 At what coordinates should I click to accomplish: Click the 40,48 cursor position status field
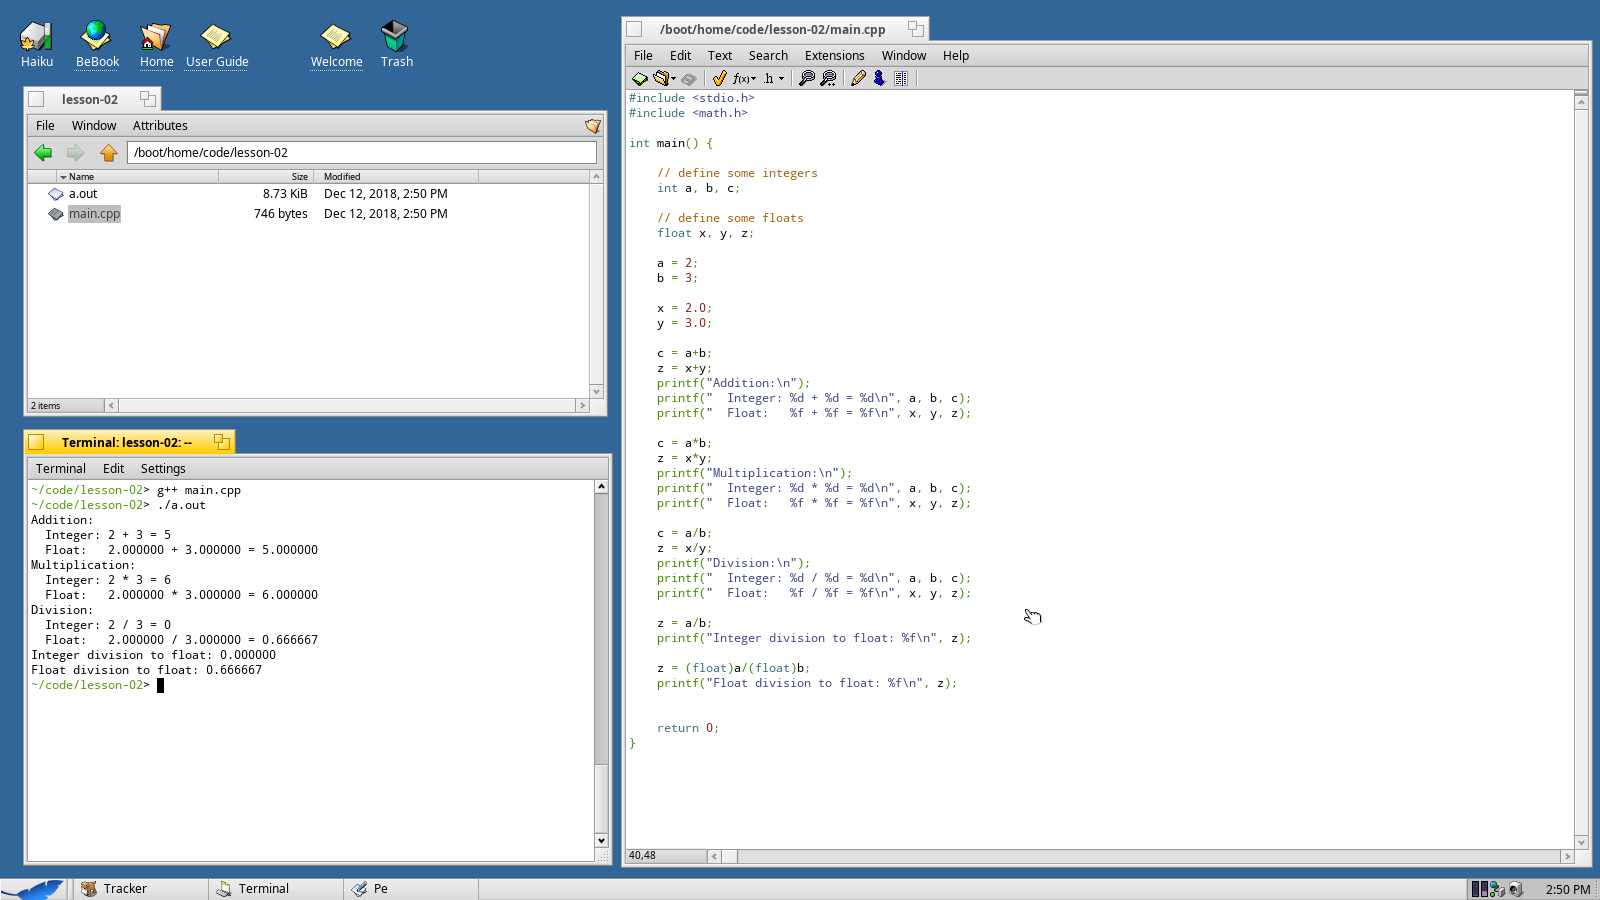(x=666, y=856)
